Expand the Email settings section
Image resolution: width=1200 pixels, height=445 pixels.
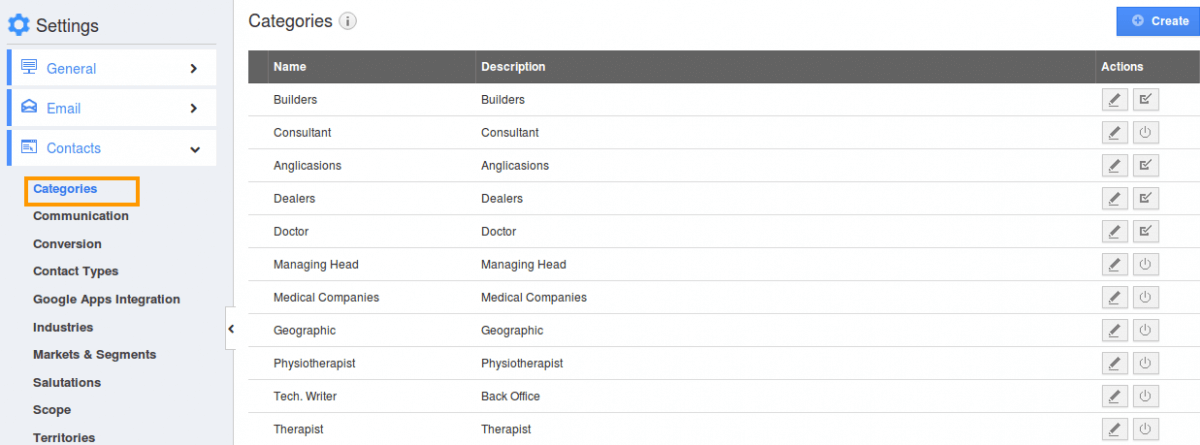[x=111, y=108]
